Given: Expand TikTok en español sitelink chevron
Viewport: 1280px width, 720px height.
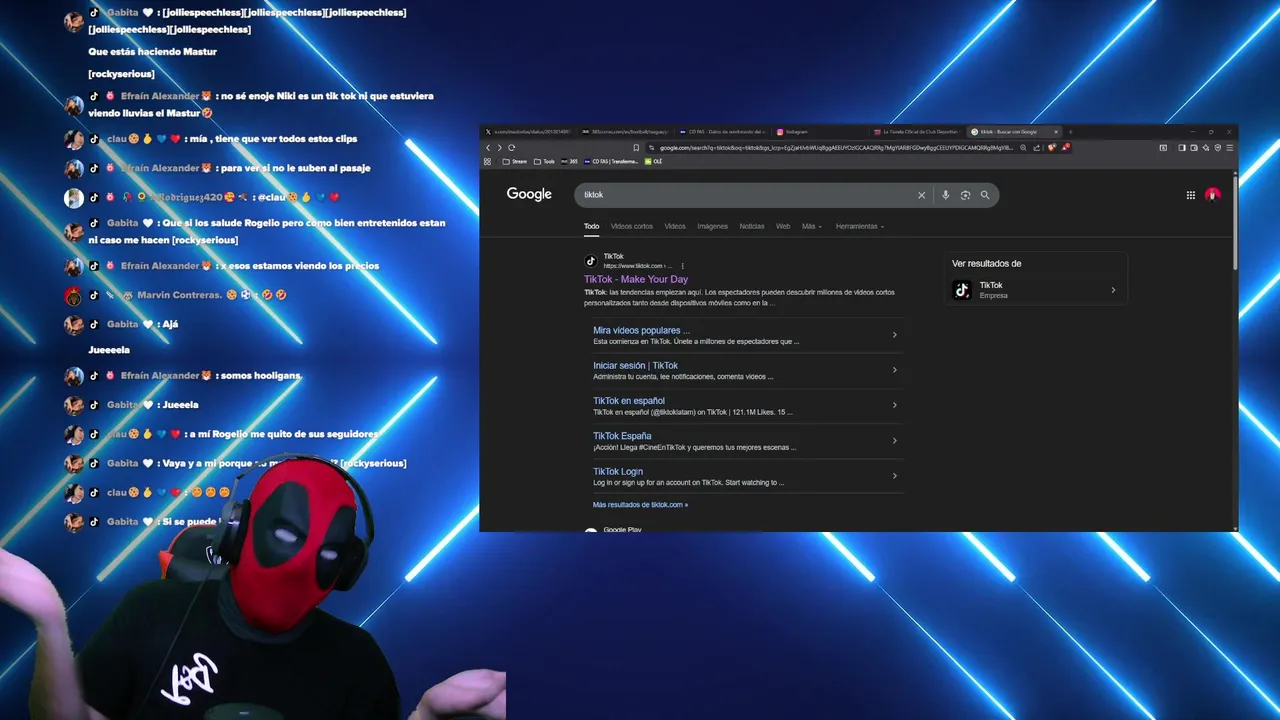Looking at the screenshot, I should tap(894, 405).
